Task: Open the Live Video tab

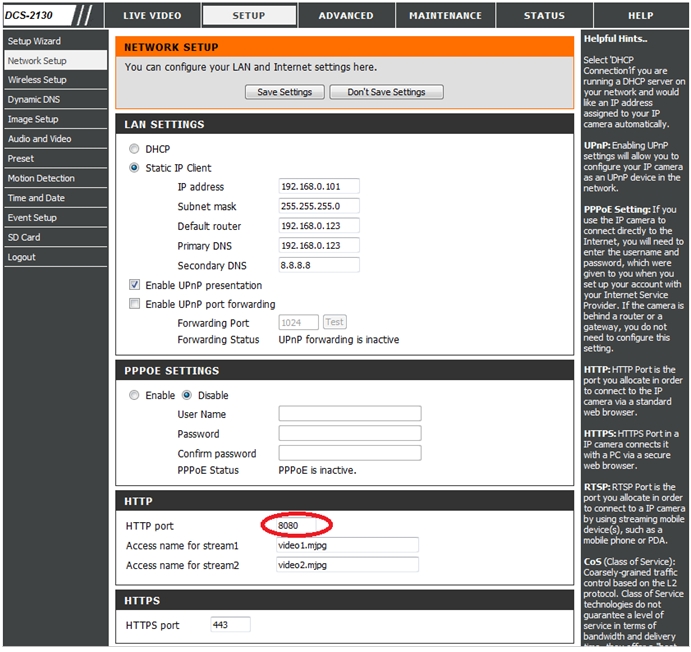Action: (x=151, y=16)
